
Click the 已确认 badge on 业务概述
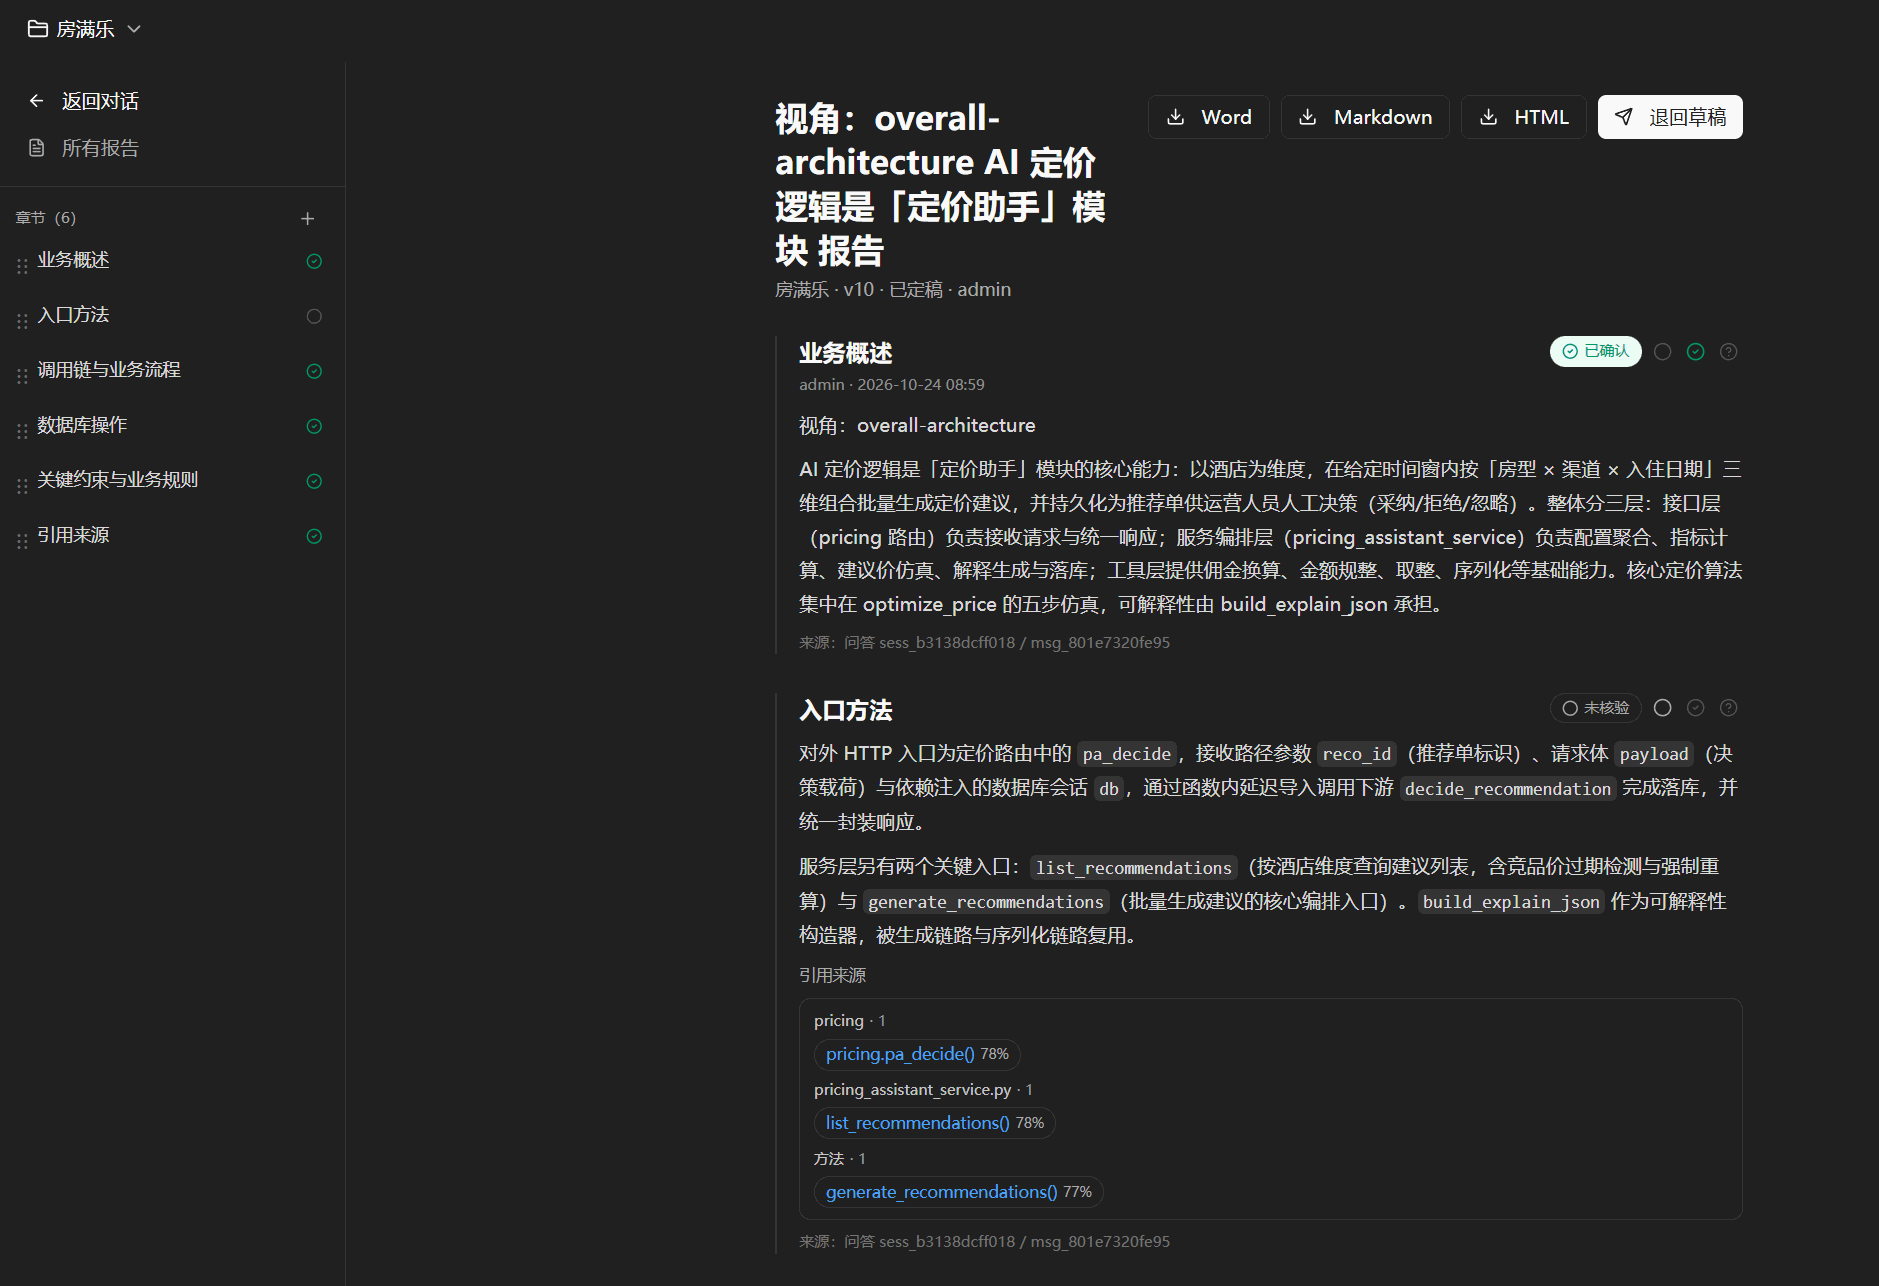pyautogui.click(x=1596, y=351)
